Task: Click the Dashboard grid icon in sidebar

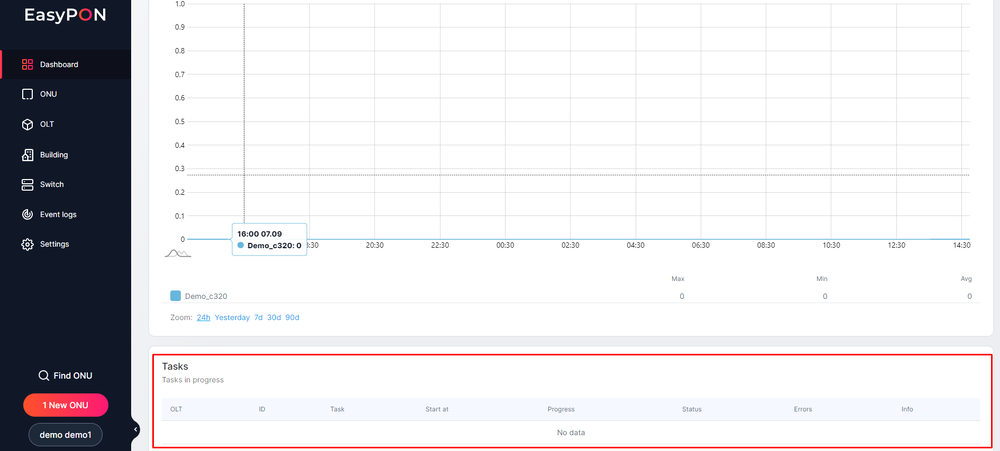Action: tap(28, 65)
